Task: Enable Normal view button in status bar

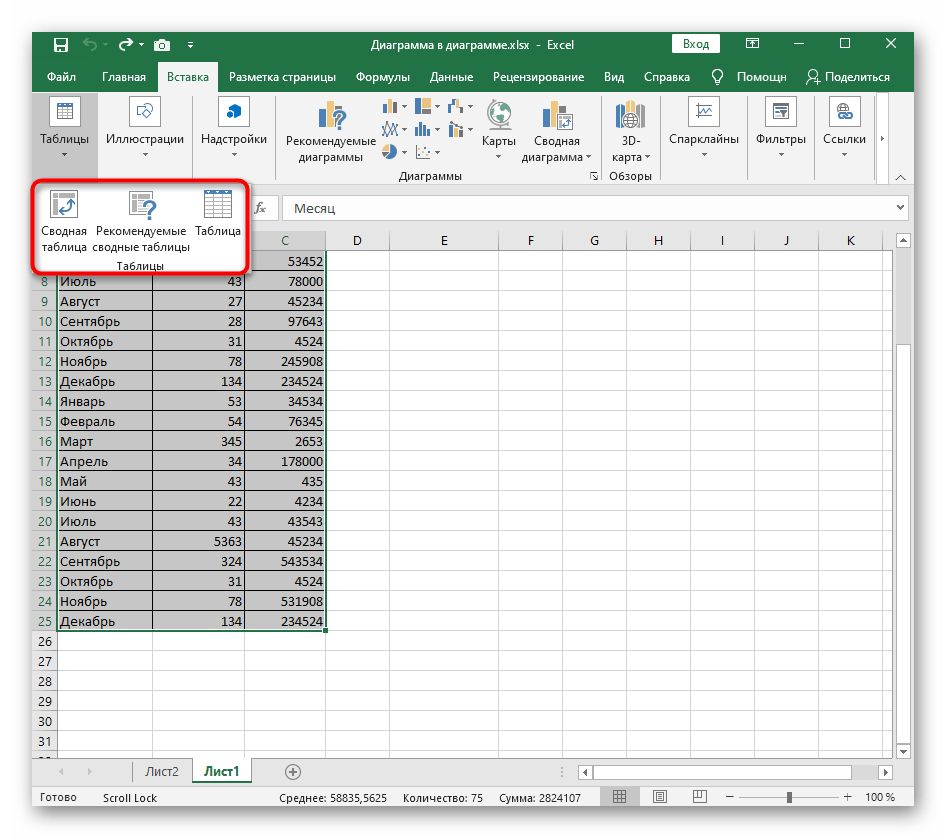Action: point(620,797)
